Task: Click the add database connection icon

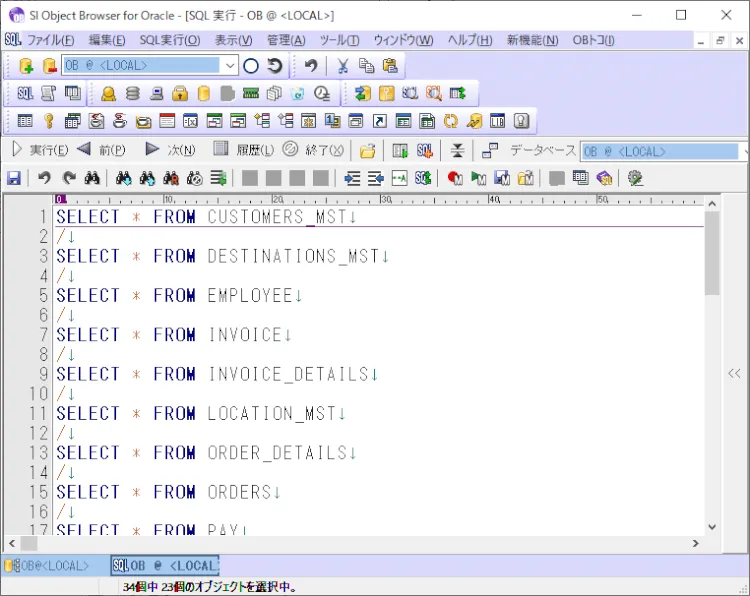Action: (26, 66)
